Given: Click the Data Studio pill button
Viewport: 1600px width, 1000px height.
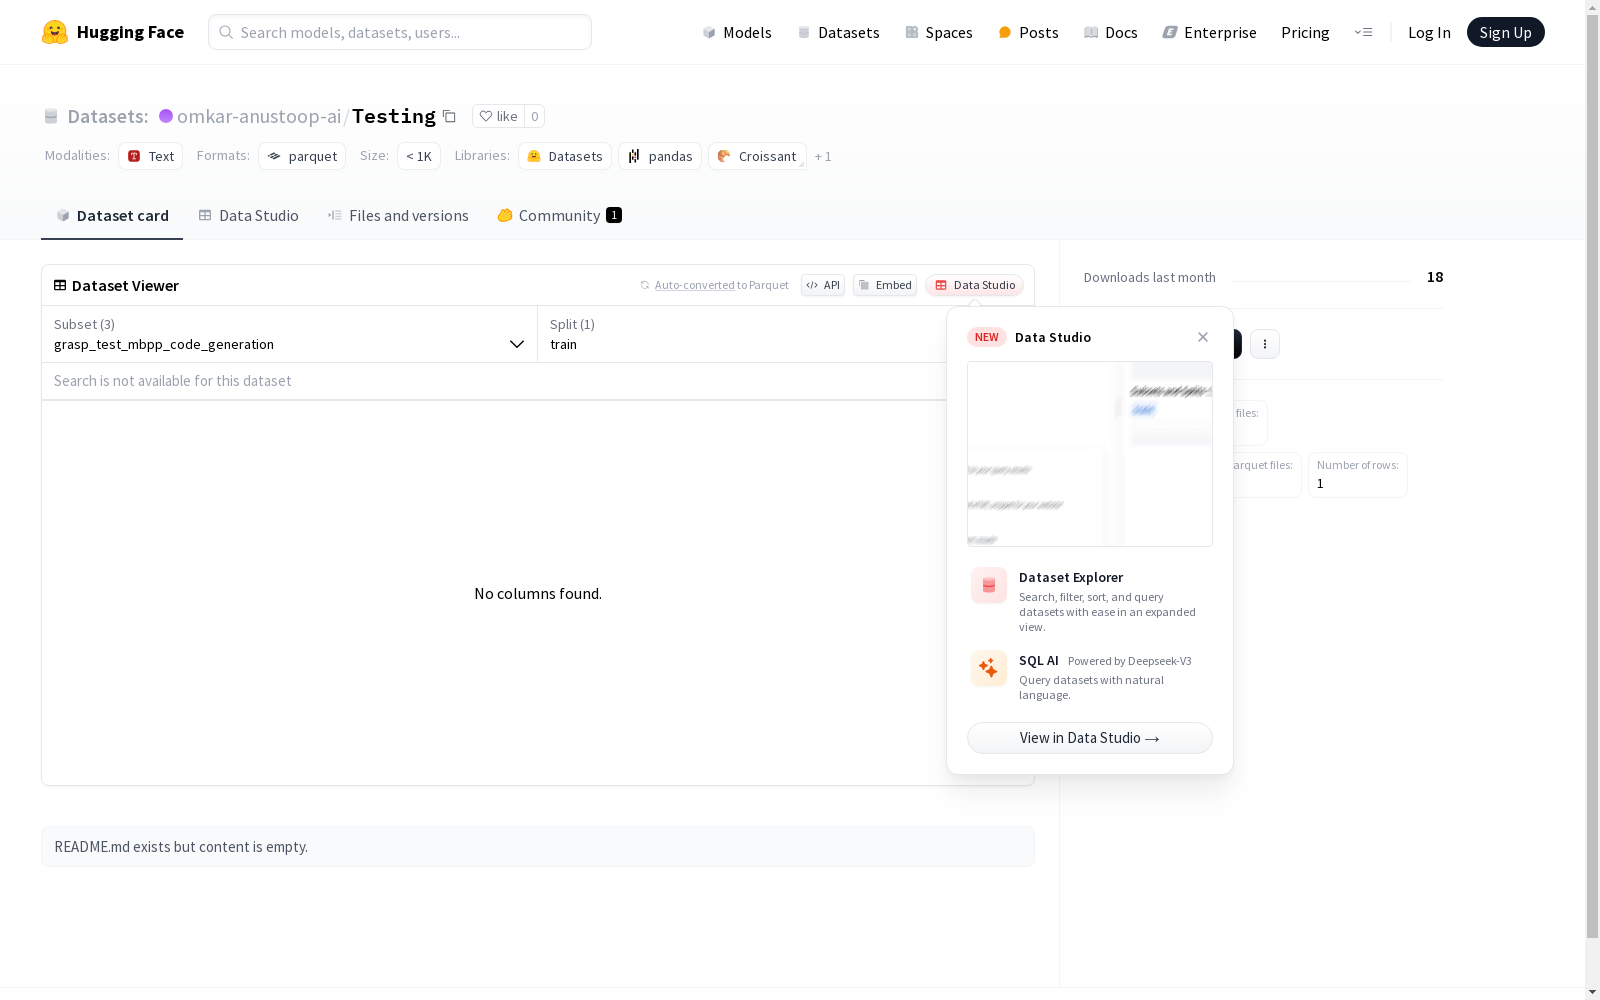Looking at the screenshot, I should (975, 285).
